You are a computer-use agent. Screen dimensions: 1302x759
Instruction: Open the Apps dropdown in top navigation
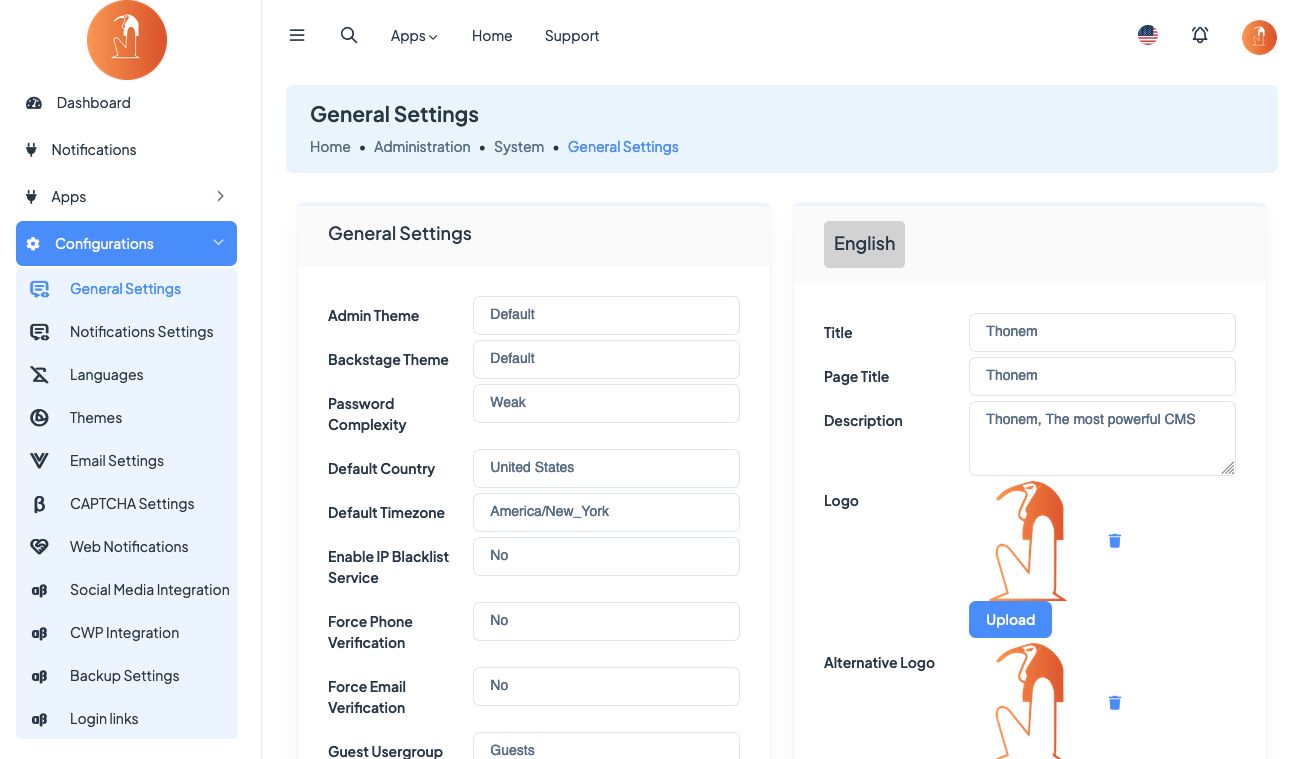tap(414, 36)
